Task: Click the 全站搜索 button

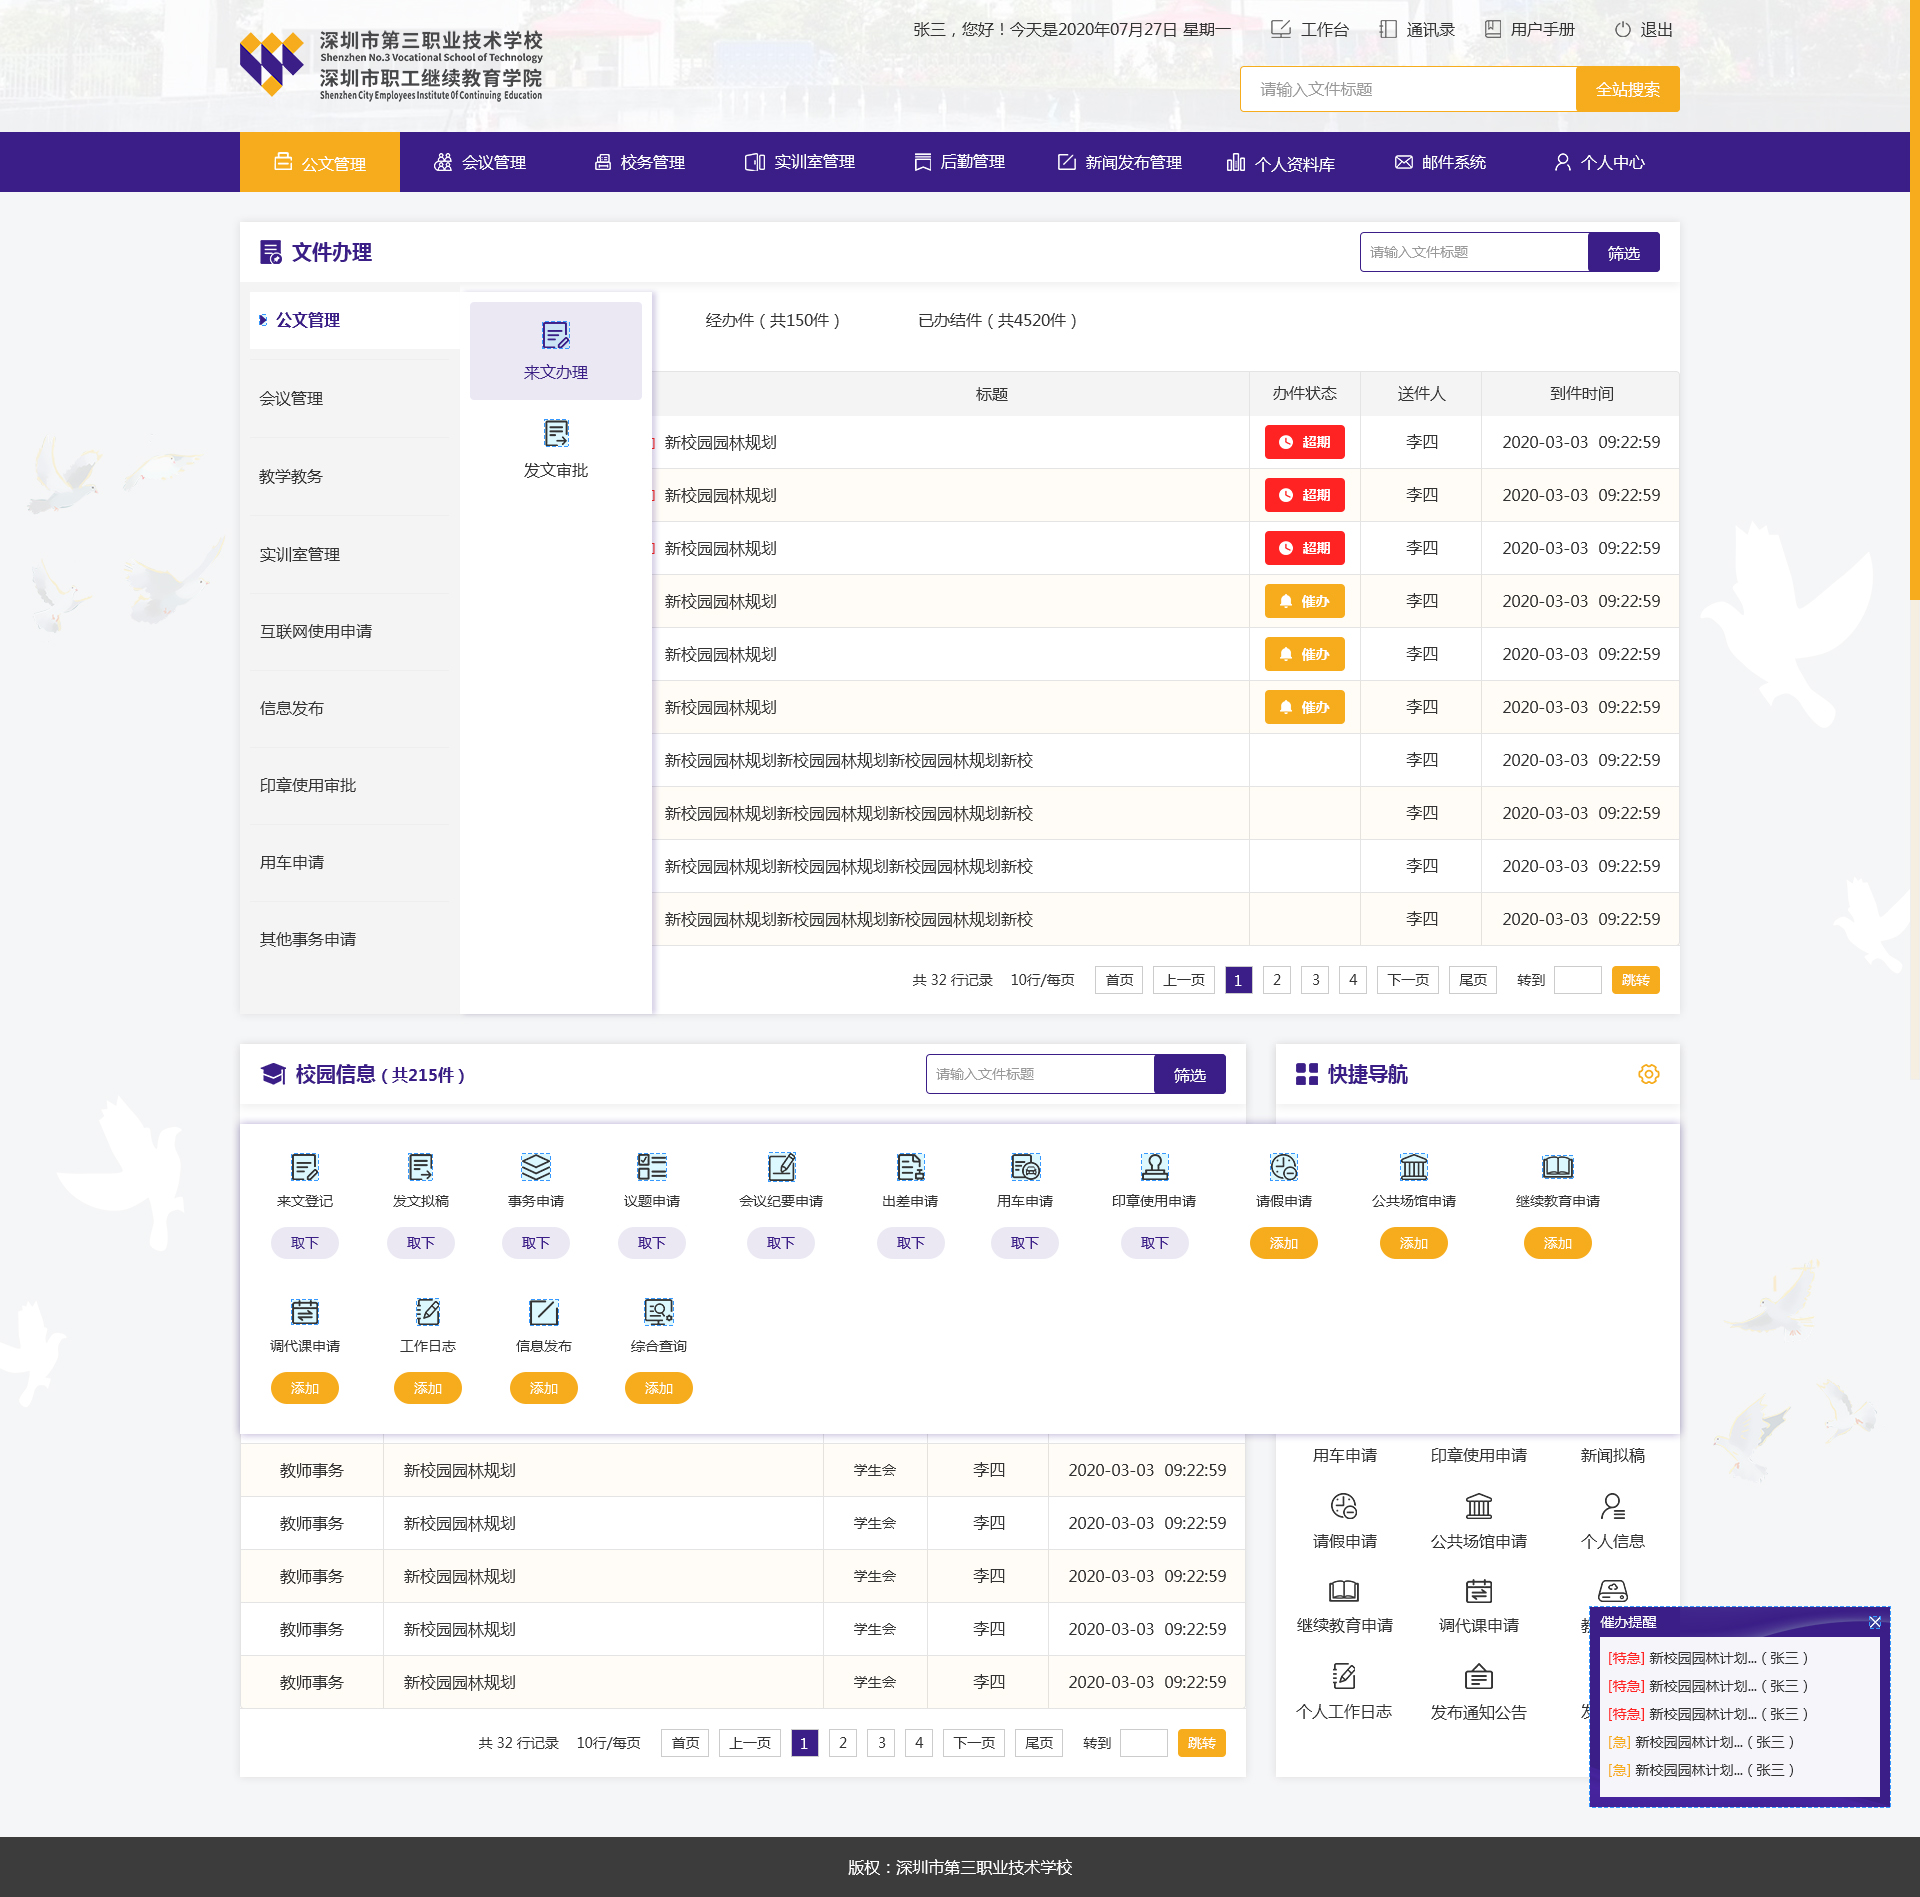Action: [1627, 89]
